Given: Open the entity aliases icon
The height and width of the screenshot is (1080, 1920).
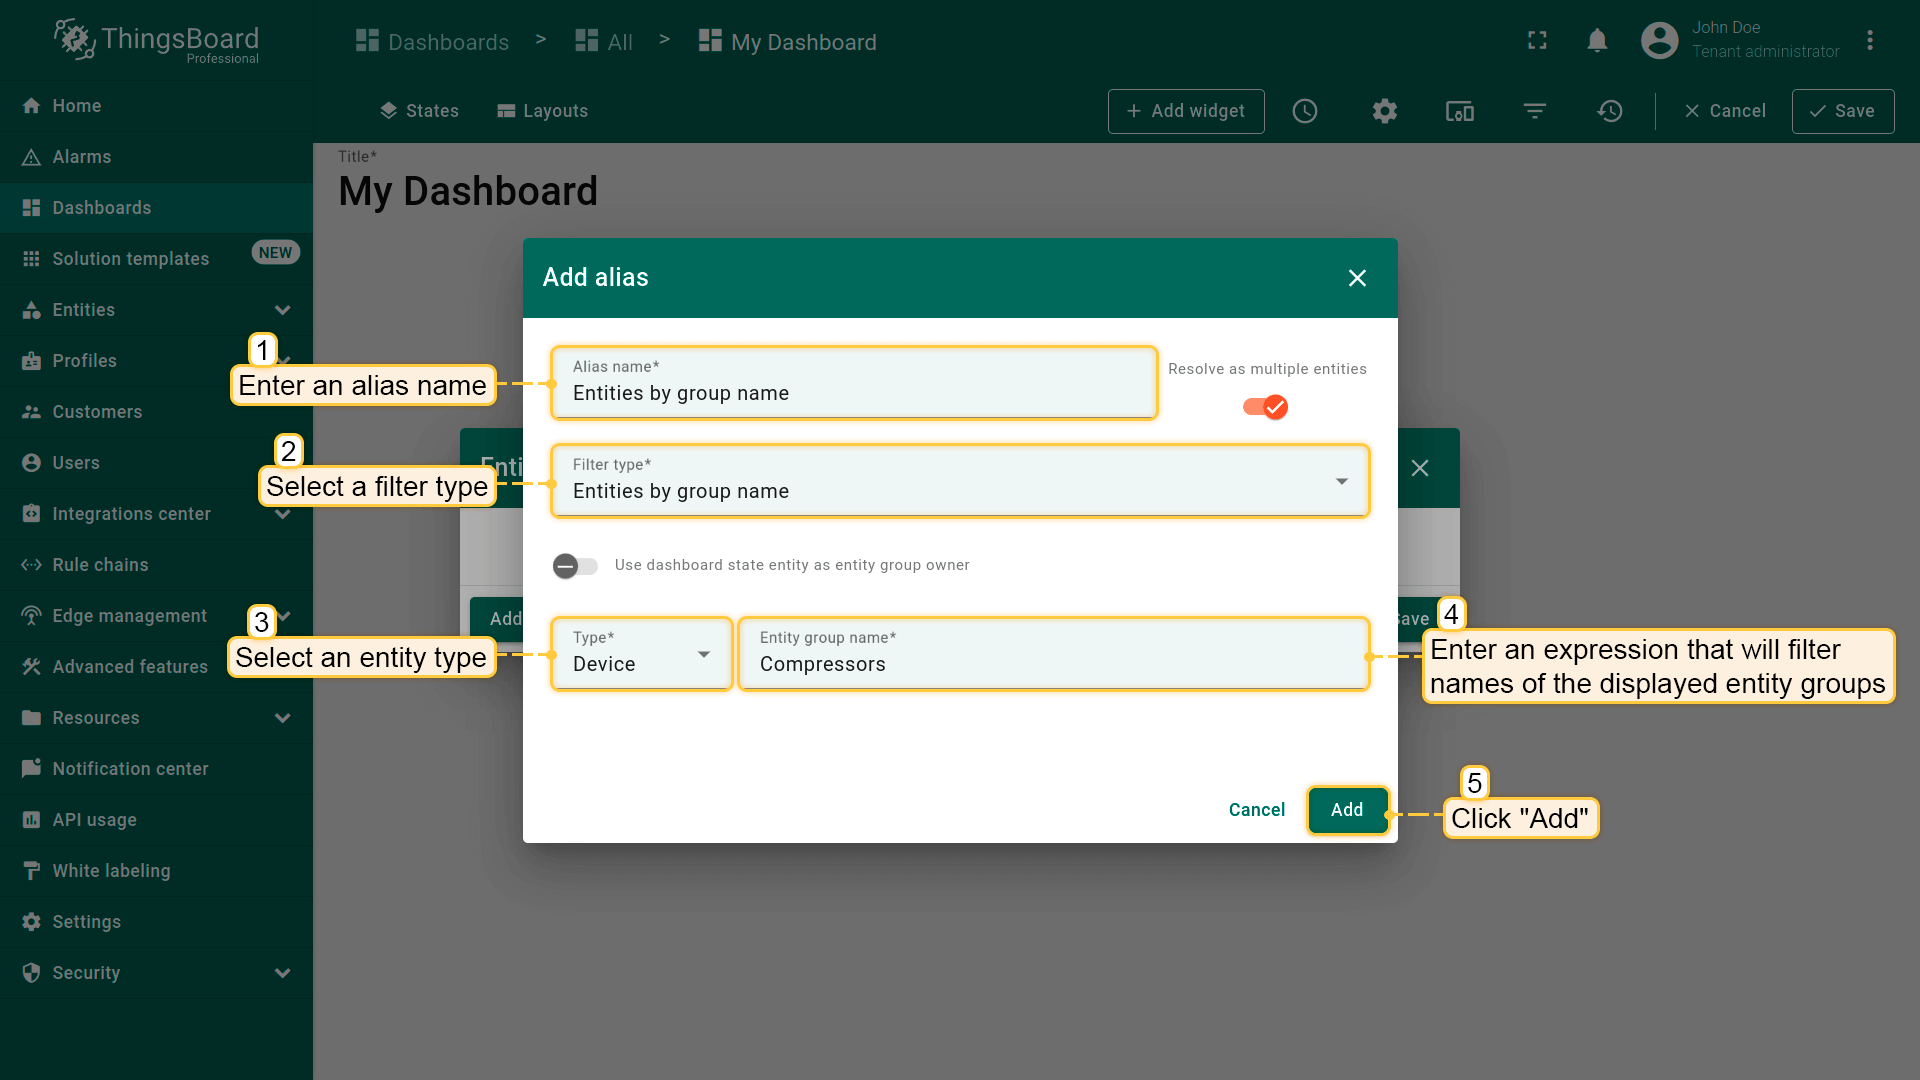Looking at the screenshot, I should (1459, 111).
